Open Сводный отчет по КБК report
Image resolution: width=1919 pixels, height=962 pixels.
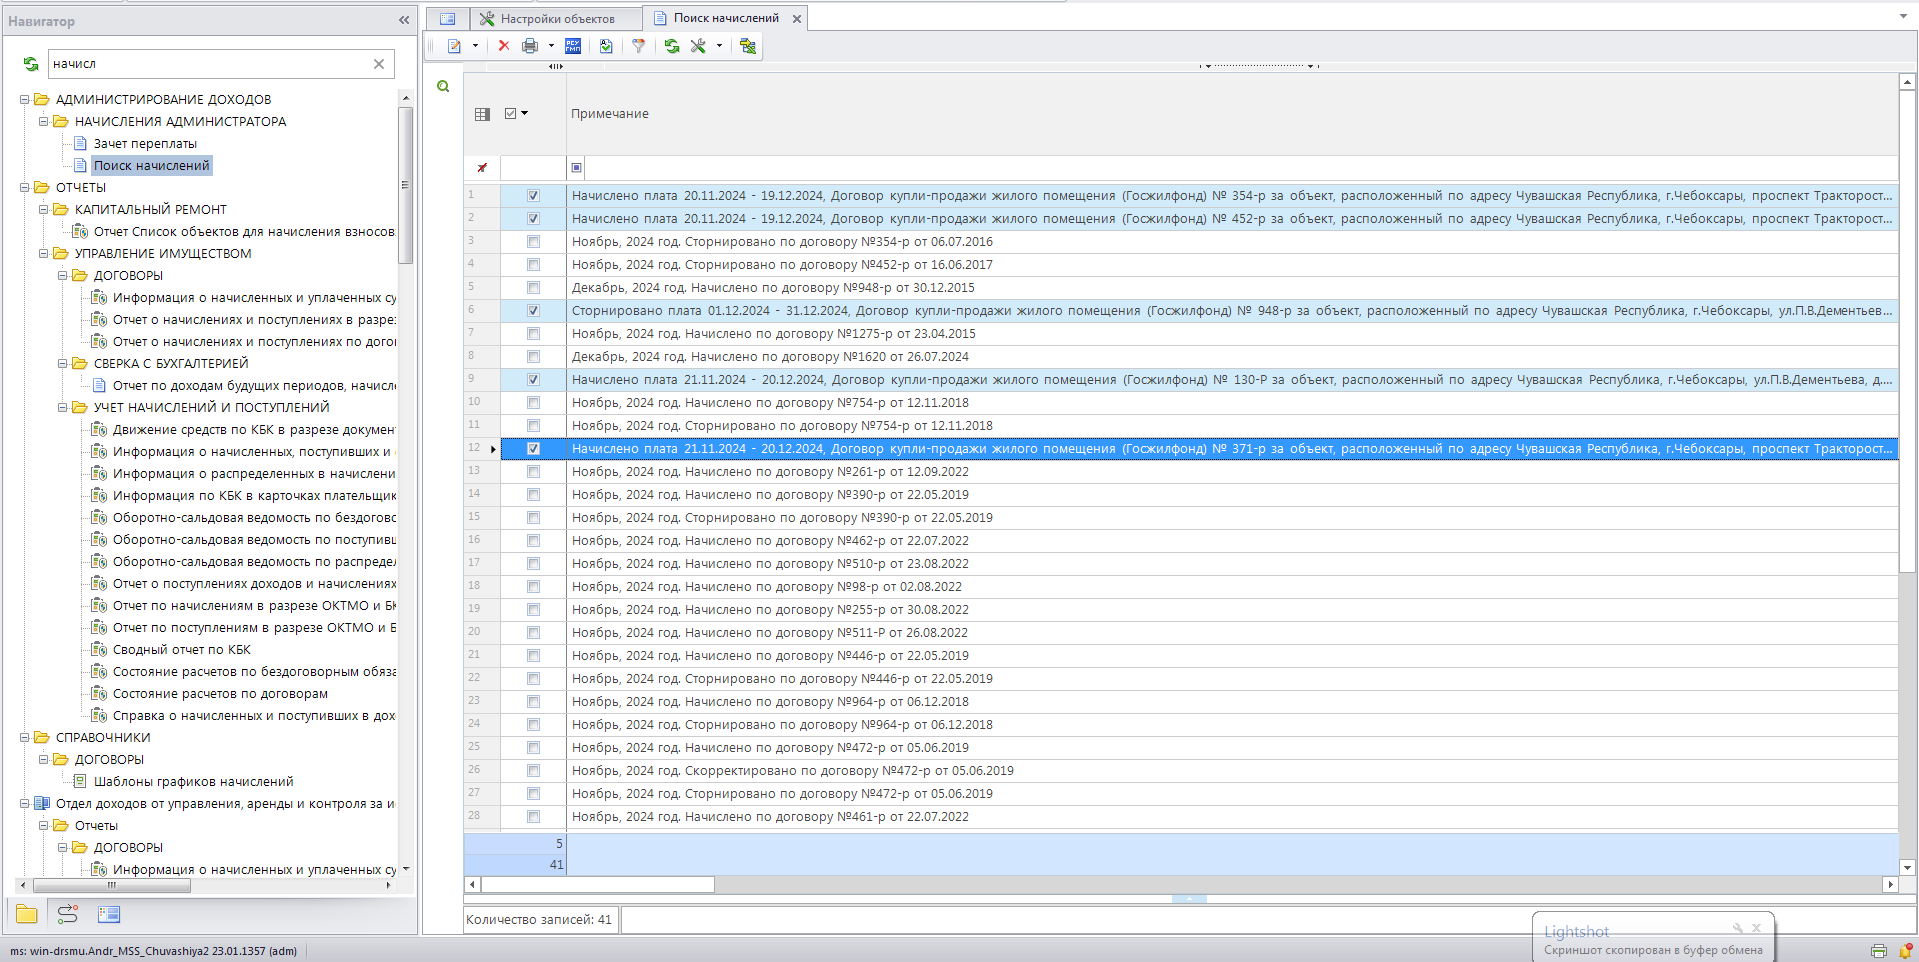(x=181, y=650)
